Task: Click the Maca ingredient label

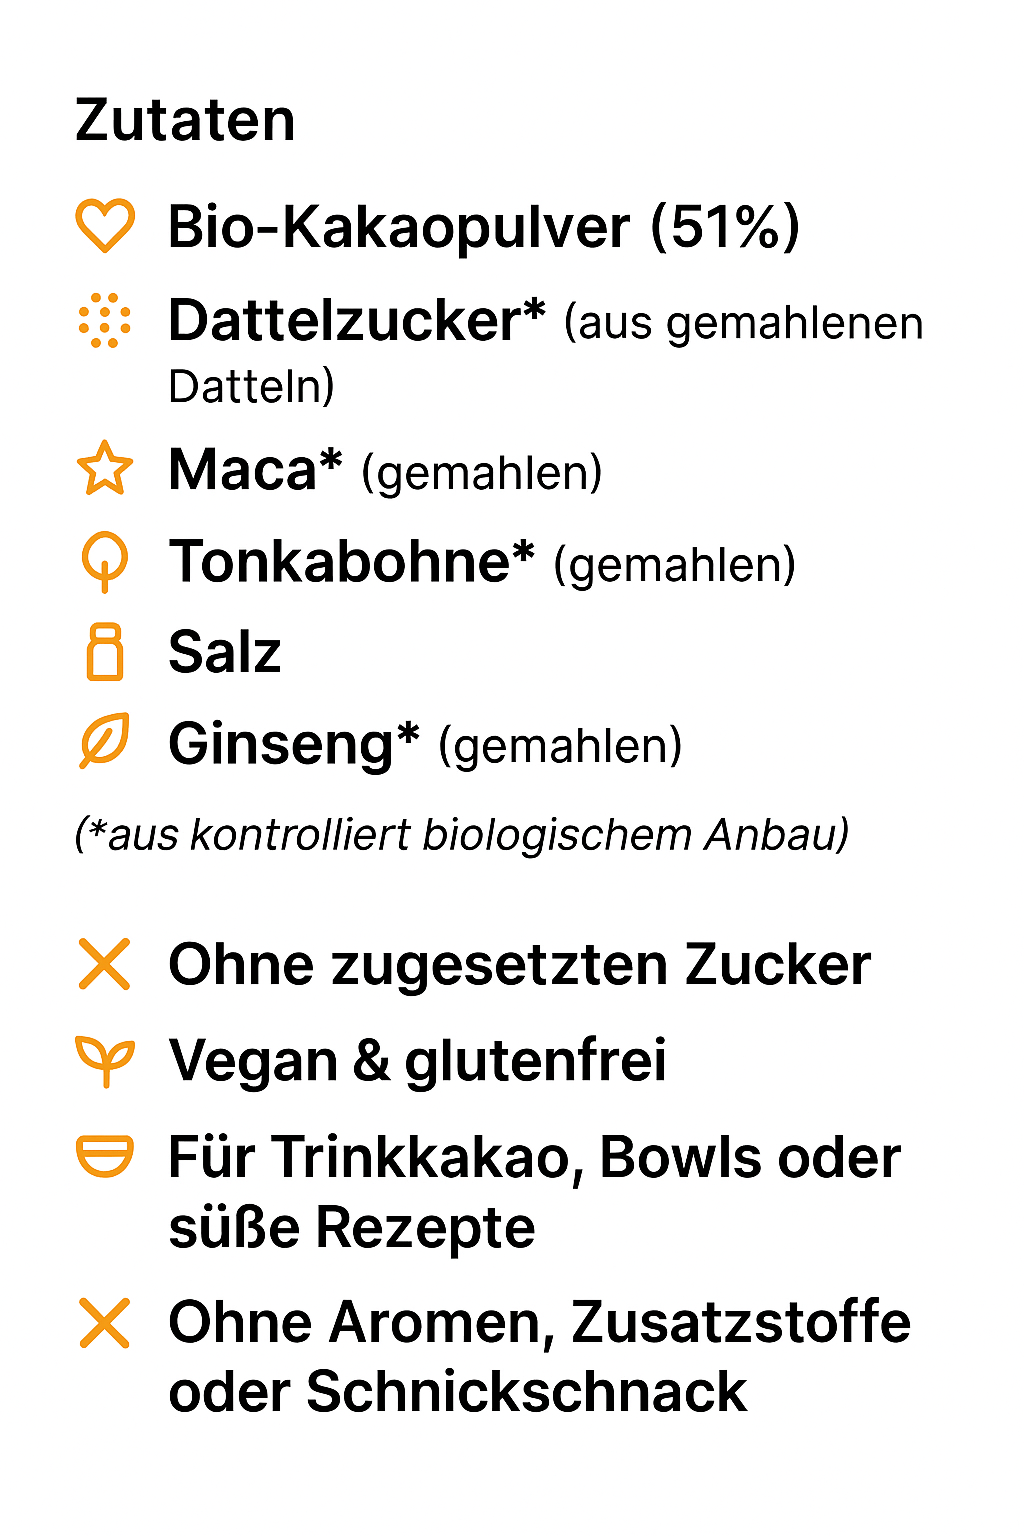Action: click(255, 469)
